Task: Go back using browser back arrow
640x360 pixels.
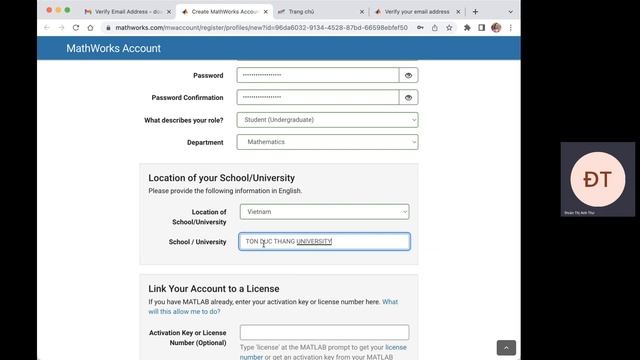Action: 47,28
